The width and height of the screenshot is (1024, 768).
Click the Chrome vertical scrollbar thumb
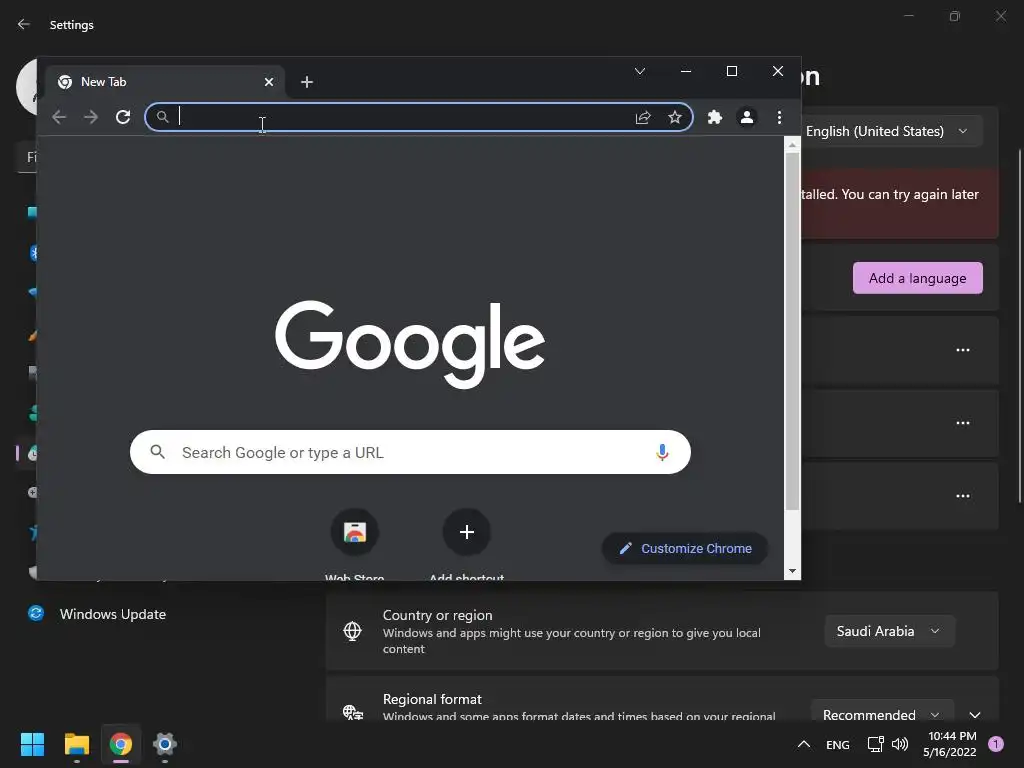coord(792,332)
